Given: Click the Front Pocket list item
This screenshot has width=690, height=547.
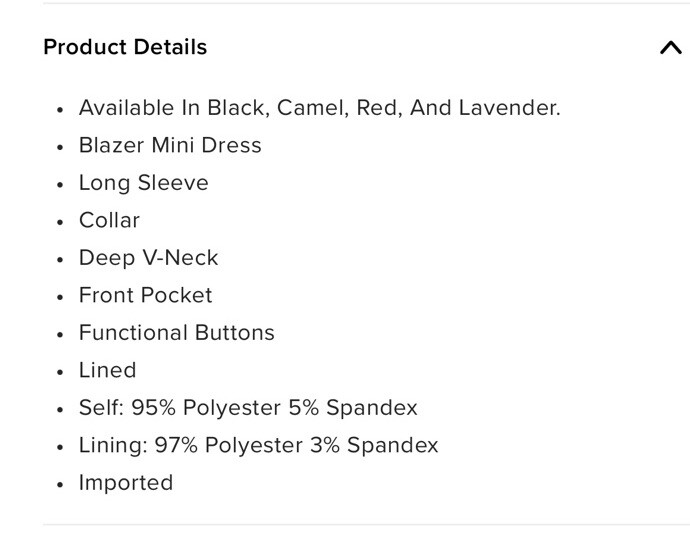Looking at the screenshot, I should 145,295.
